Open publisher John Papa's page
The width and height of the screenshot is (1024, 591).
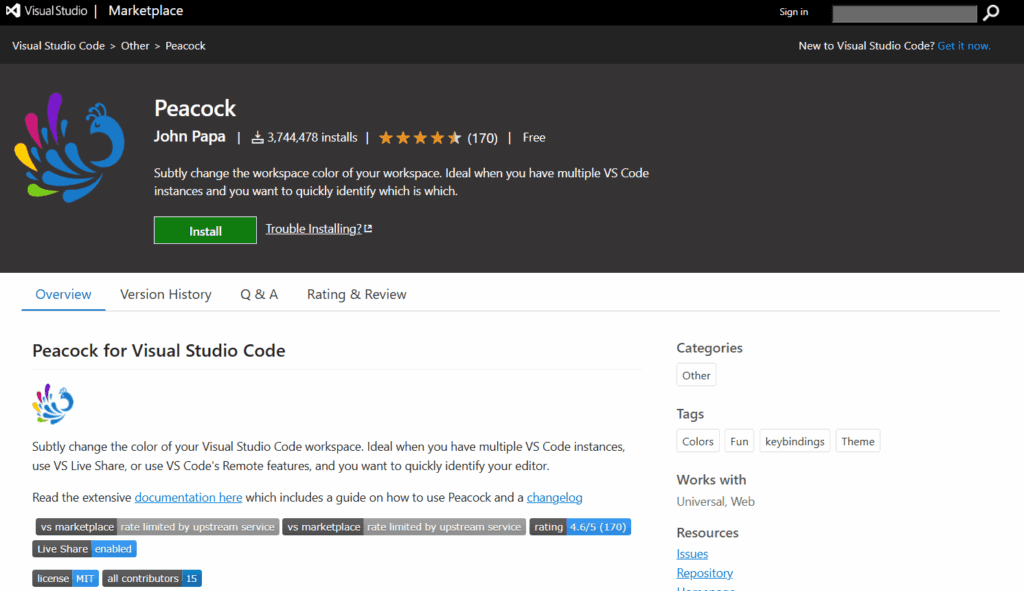[189, 136]
